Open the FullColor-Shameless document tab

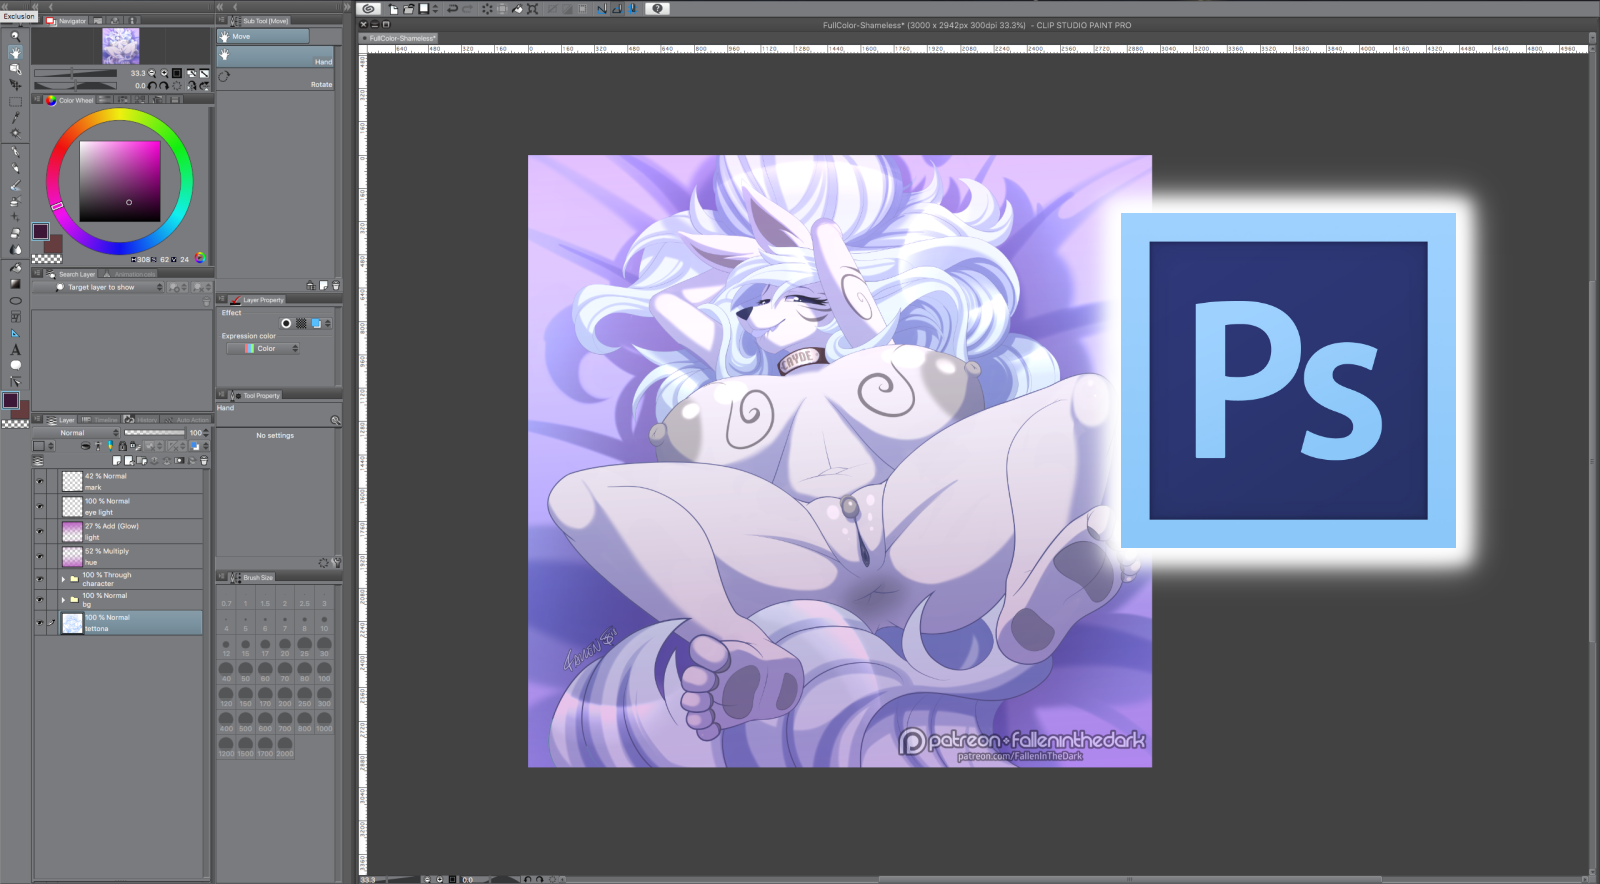pos(400,38)
